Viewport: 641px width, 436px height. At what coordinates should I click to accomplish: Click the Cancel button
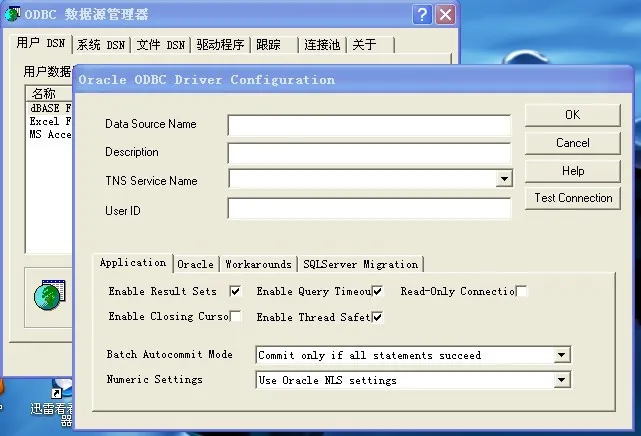[x=572, y=143]
